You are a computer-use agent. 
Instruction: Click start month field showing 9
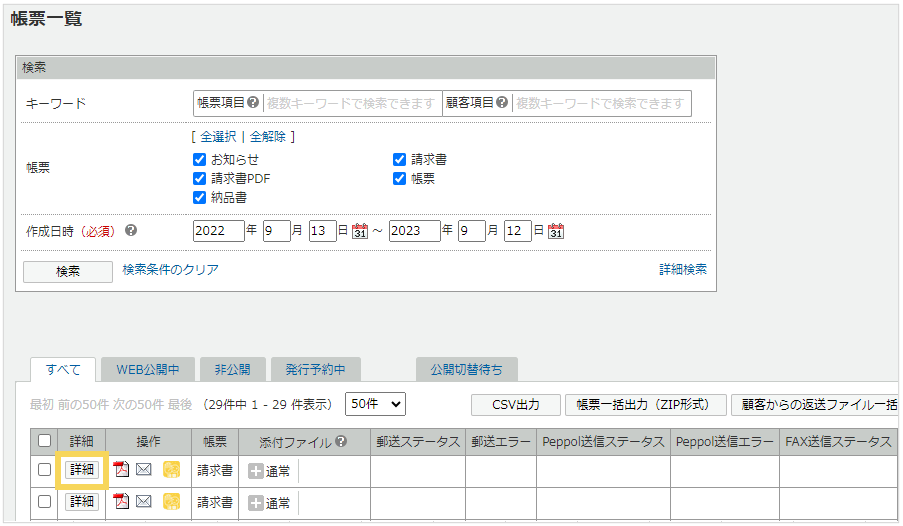pyautogui.click(x=276, y=231)
